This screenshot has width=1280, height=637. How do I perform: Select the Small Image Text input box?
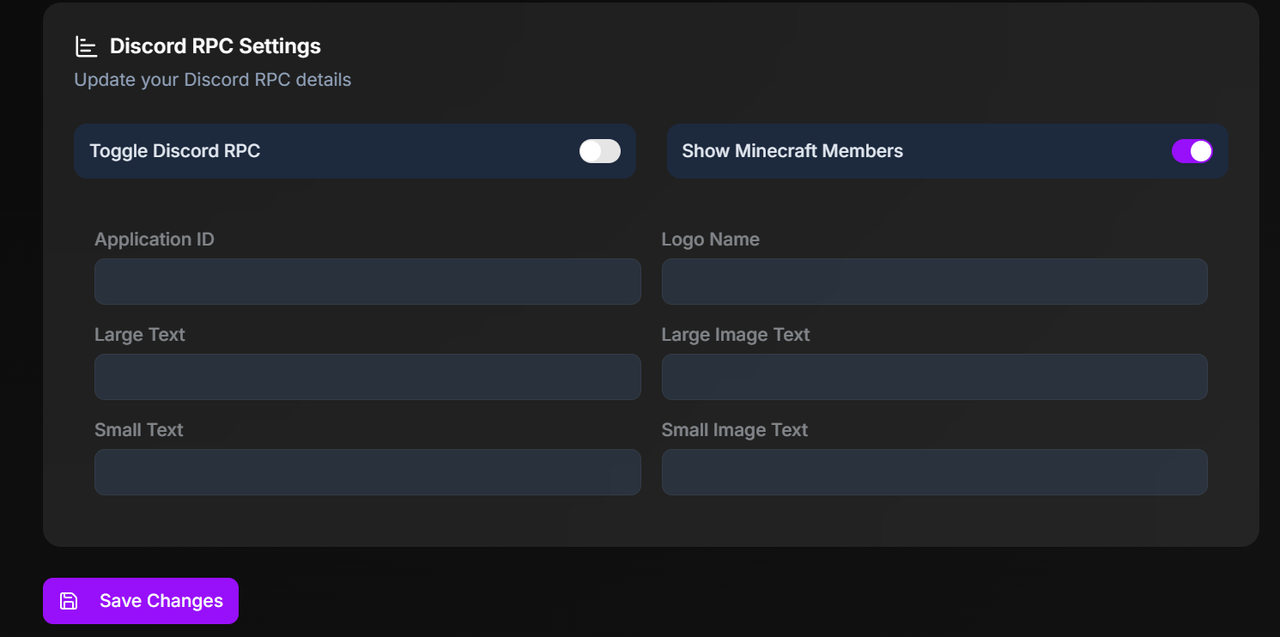[x=934, y=472]
